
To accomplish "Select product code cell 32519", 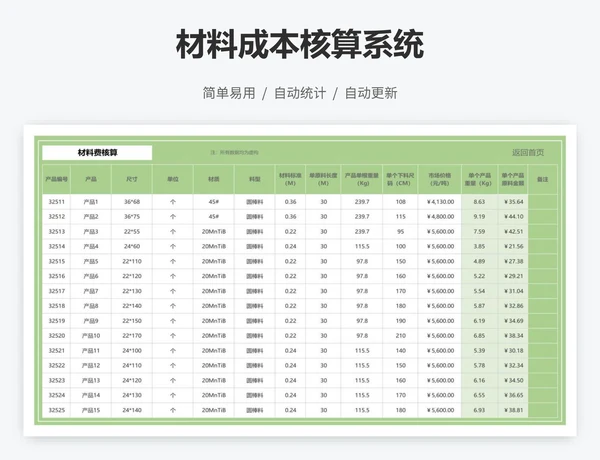I will click(57, 321).
